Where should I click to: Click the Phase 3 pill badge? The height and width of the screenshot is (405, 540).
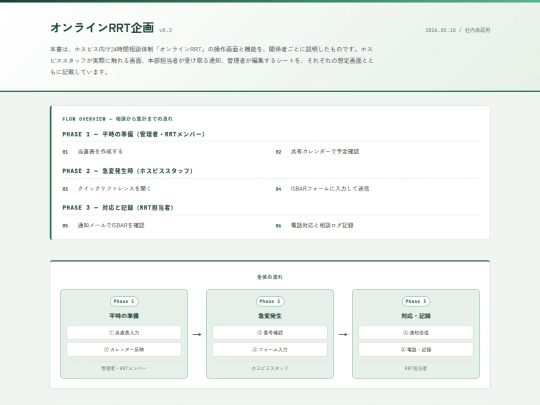(416, 301)
